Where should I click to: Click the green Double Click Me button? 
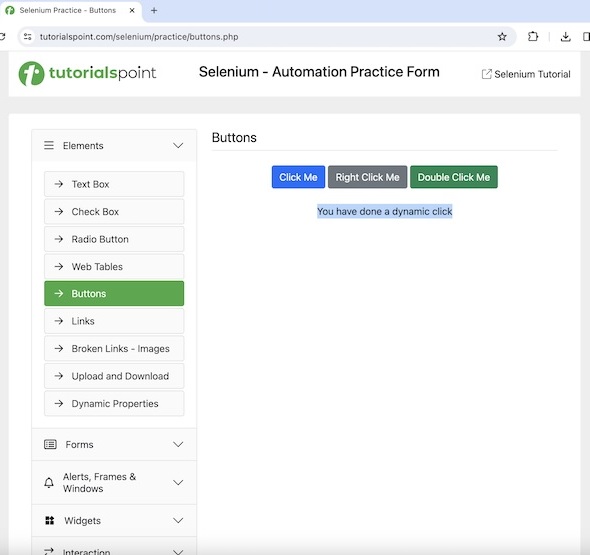click(454, 177)
